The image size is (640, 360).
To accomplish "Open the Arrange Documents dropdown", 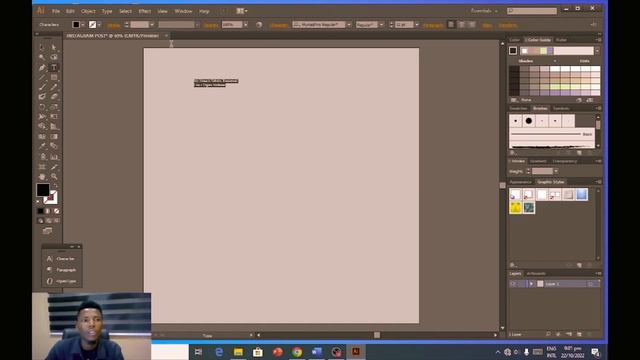I will (242, 11).
